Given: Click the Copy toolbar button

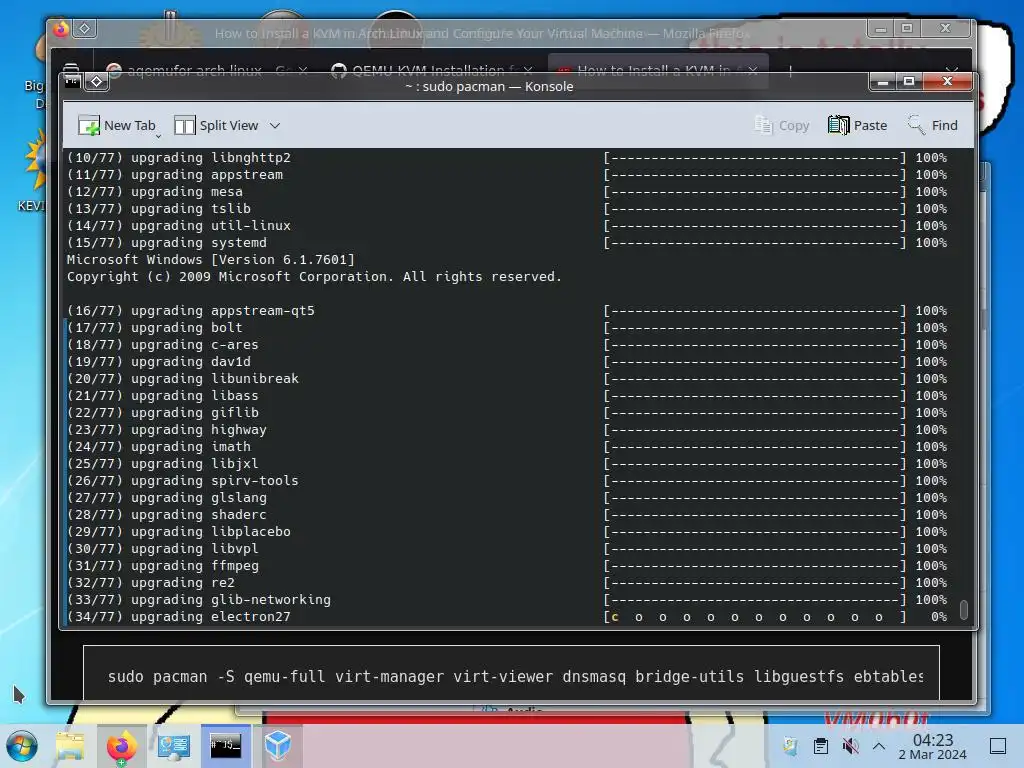Looking at the screenshot, I should coord(782,125).
